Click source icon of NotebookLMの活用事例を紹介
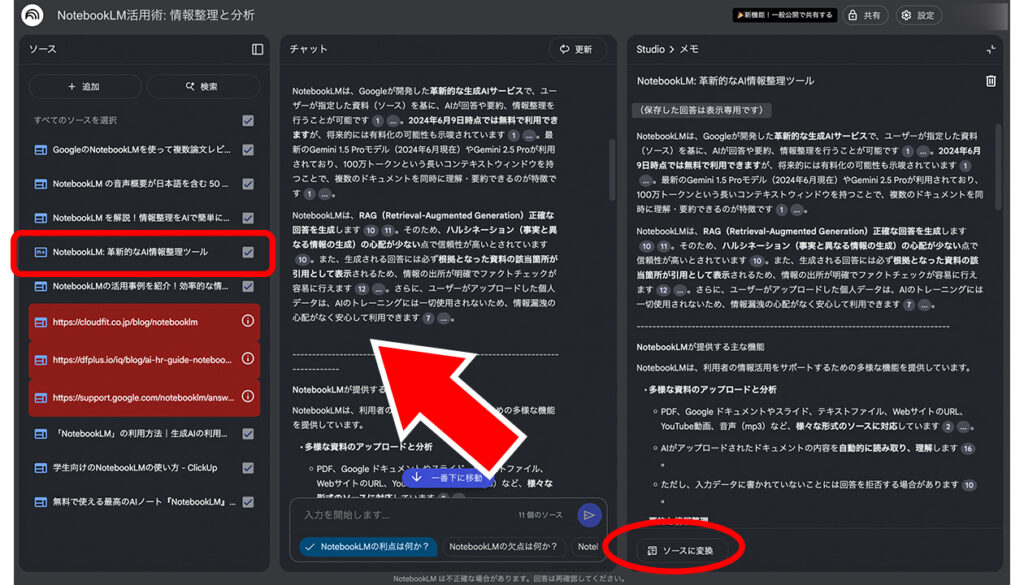This screenshot has width=1024, height=585. click(40, 287)
